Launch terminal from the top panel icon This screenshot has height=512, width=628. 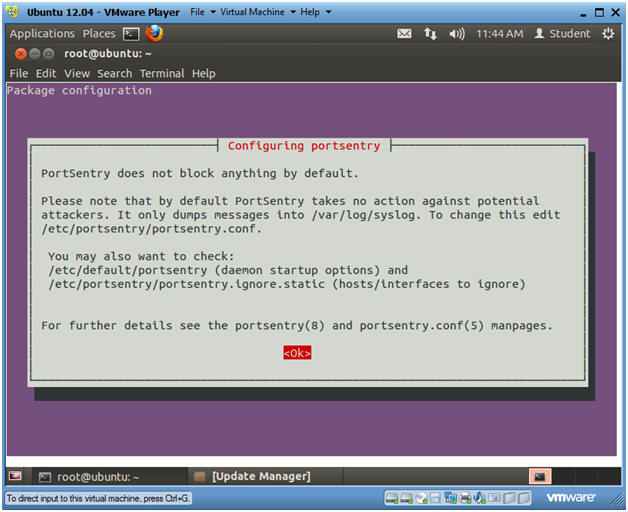[x=131, y=34]
